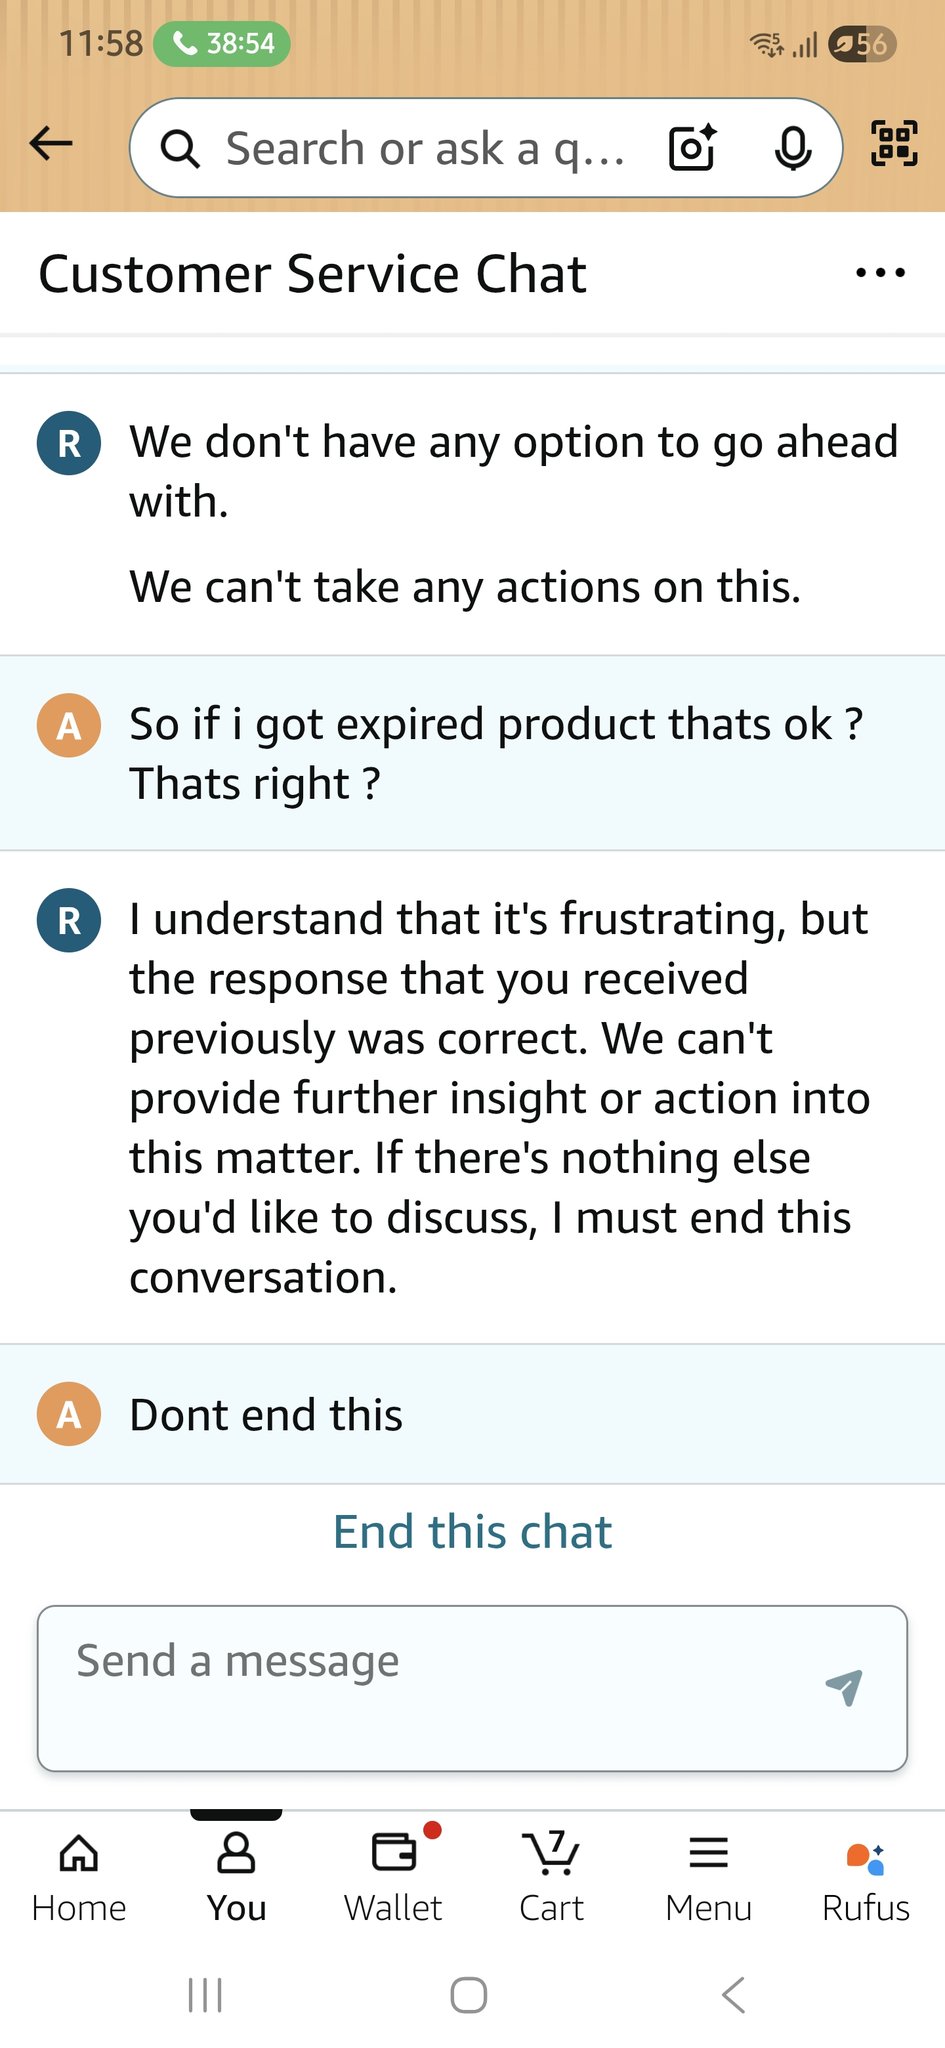Open the QR code scanner icon
Viewport: 945px width, 2048px height.
pos(893,143)
